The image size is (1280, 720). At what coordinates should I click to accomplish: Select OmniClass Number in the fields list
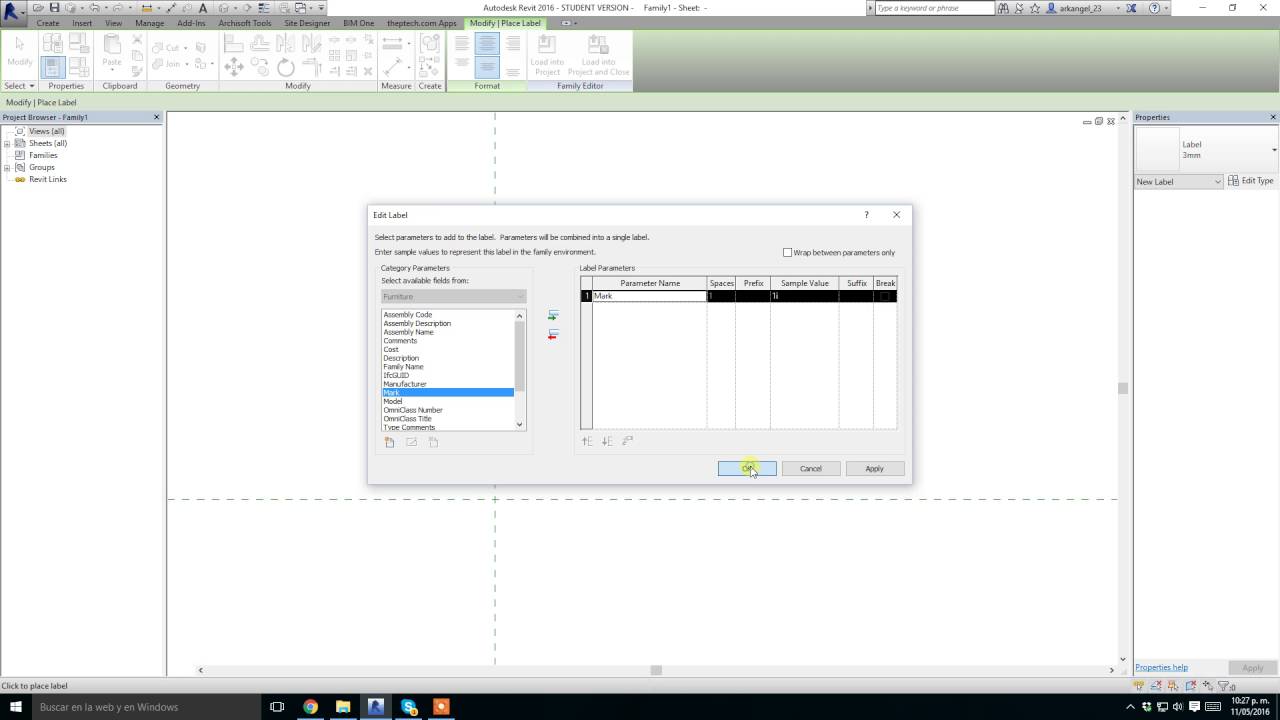click(413, 410)
